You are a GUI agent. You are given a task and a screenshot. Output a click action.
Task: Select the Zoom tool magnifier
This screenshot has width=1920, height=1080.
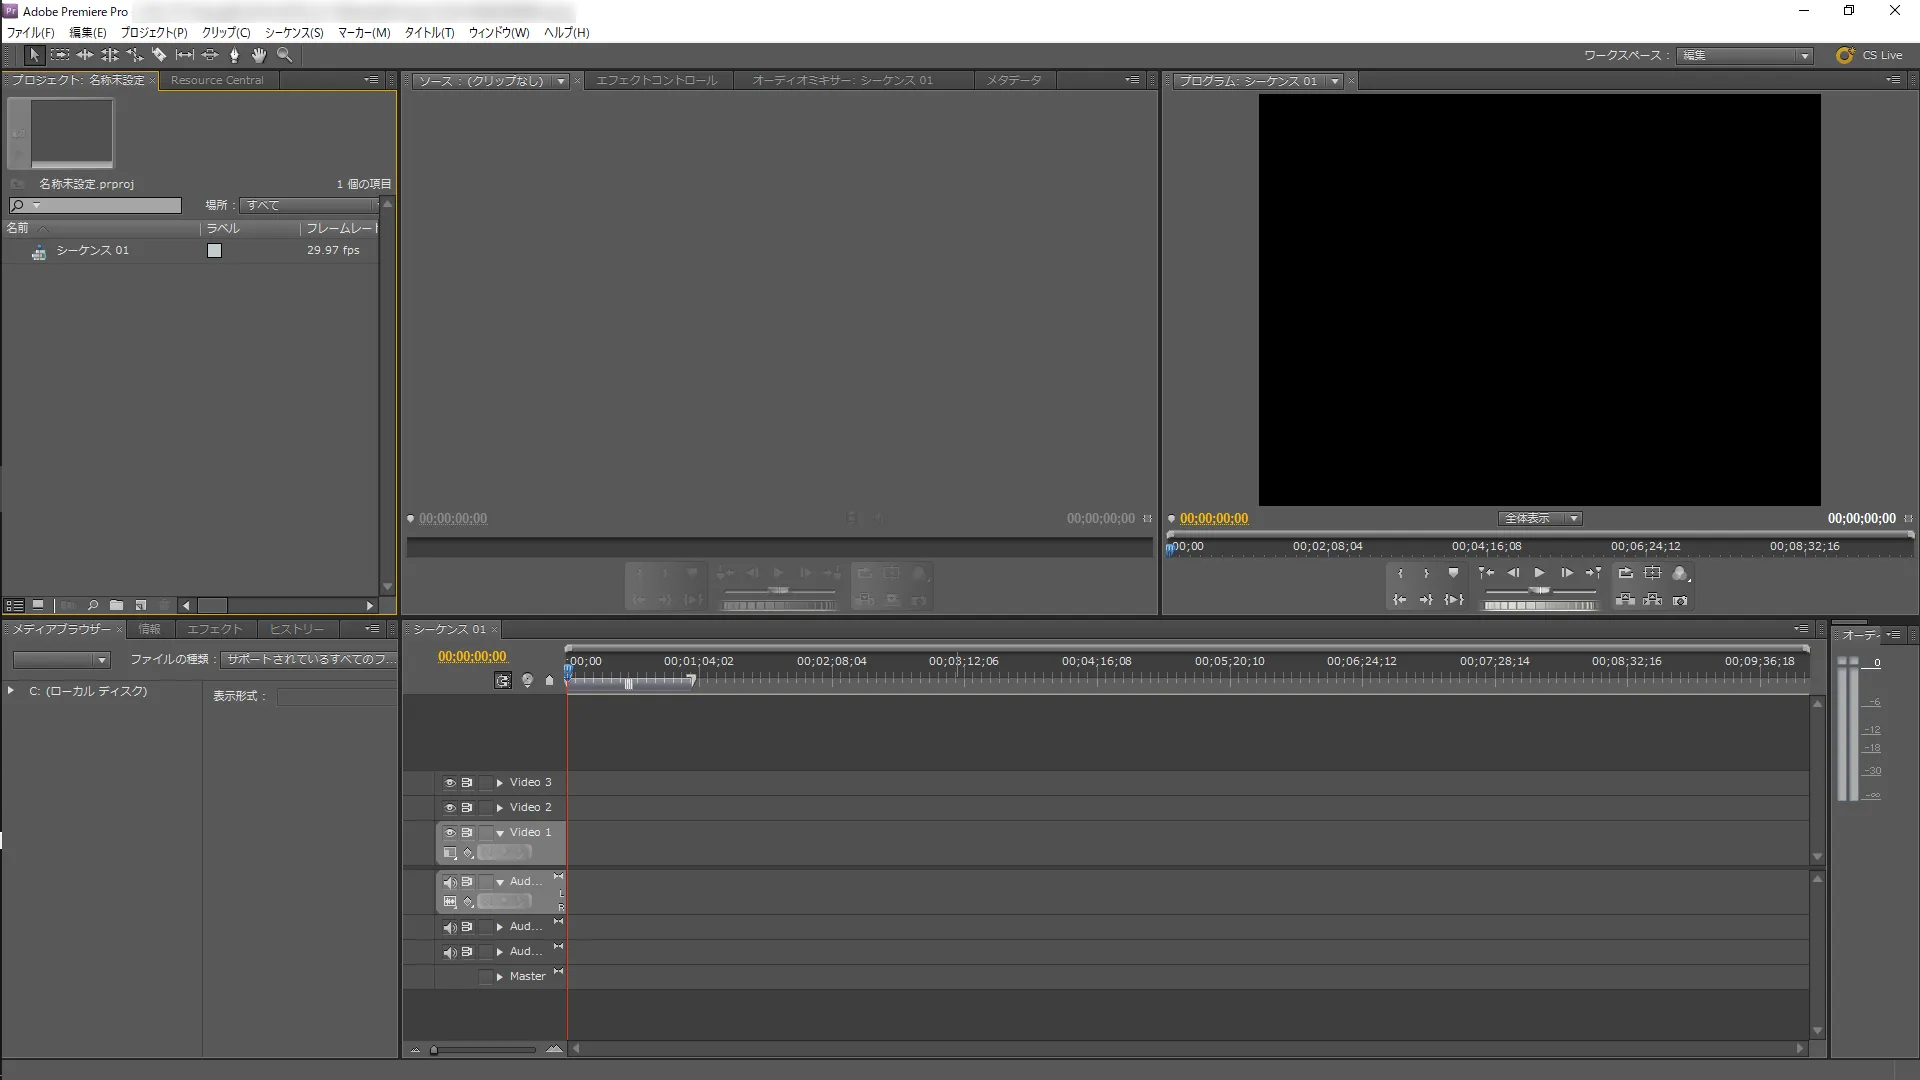pos(284,55)
